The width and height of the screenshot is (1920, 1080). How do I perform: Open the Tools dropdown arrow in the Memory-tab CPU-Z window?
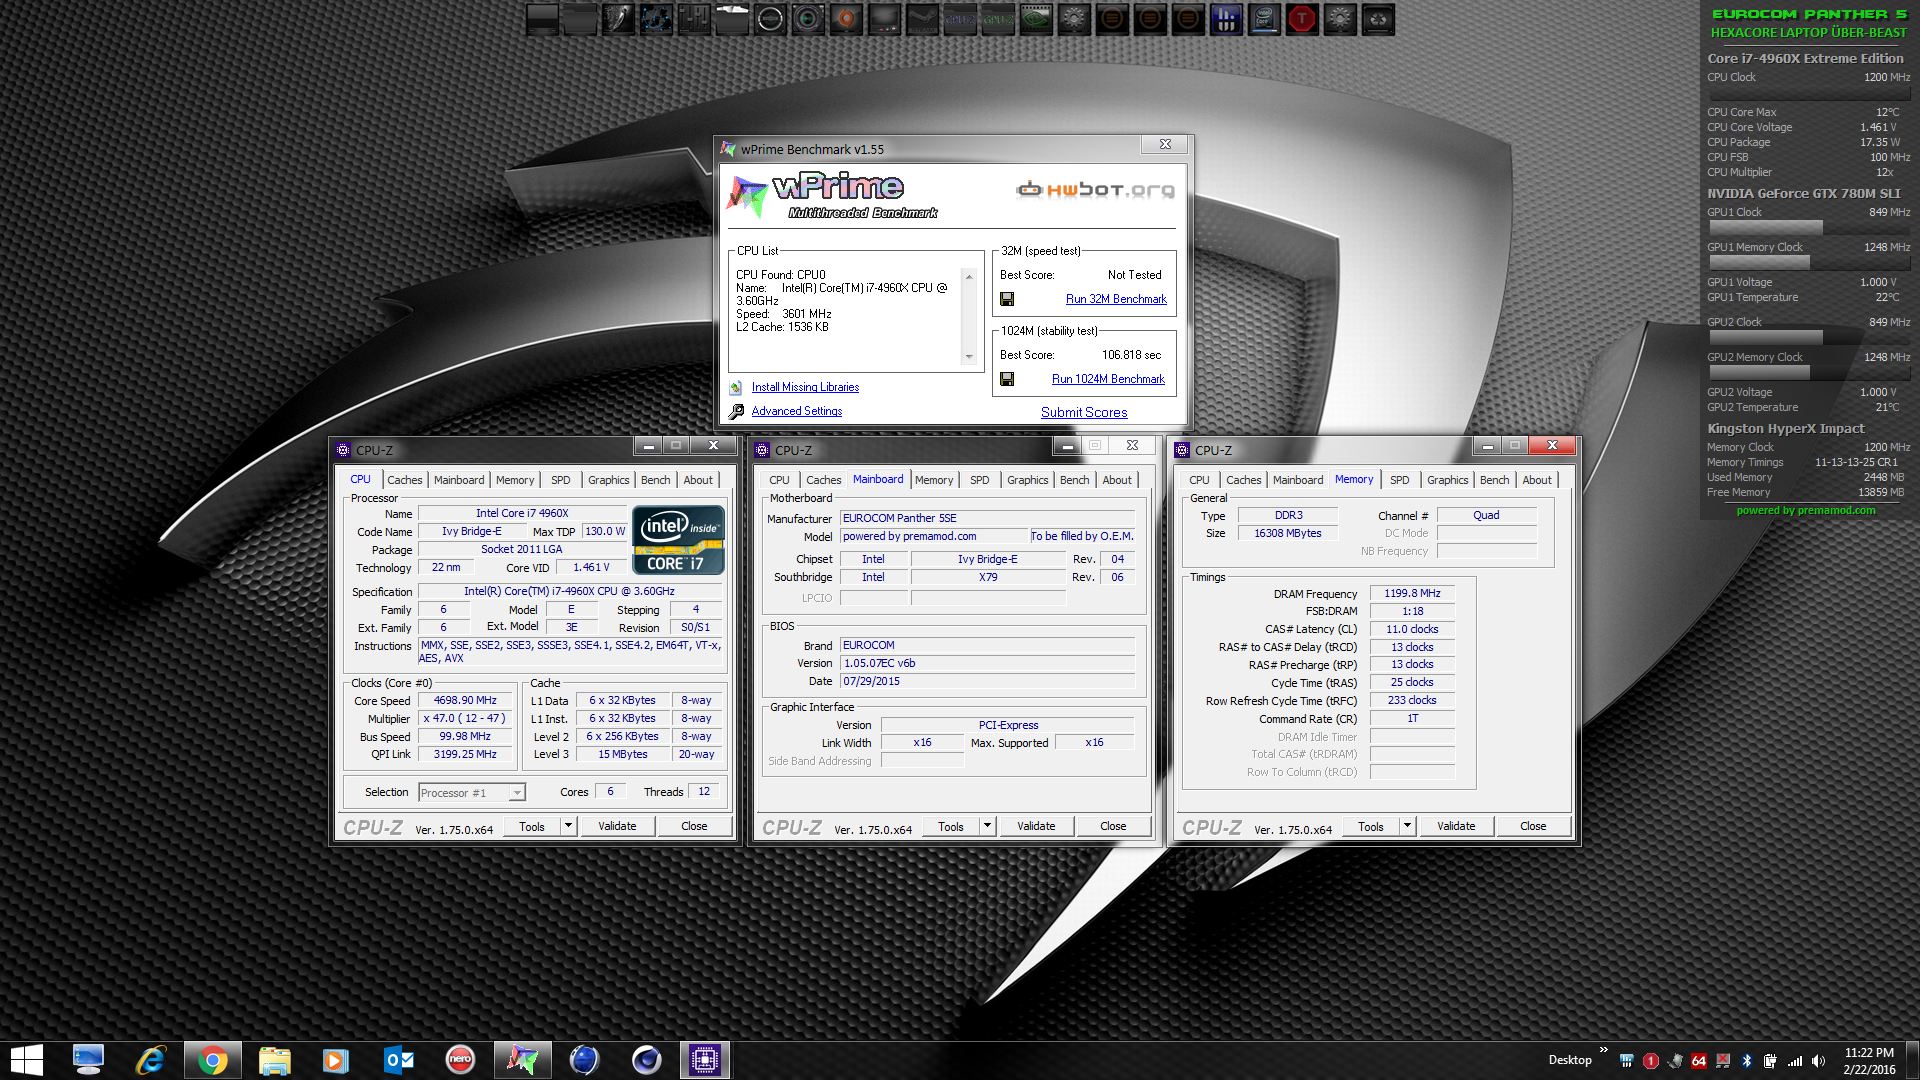(1407, 826)
